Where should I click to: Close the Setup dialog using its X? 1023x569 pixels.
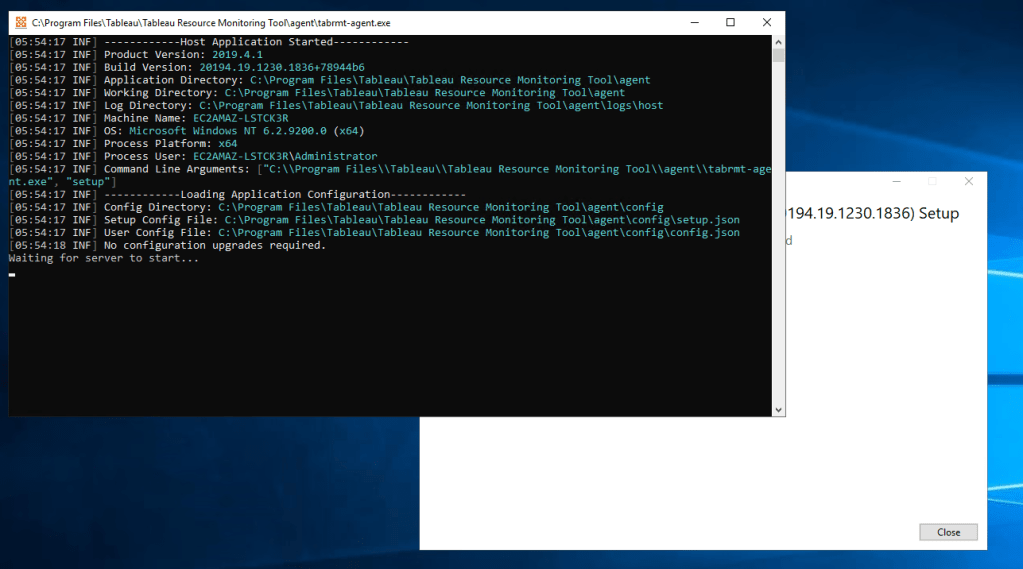point(968,181)
